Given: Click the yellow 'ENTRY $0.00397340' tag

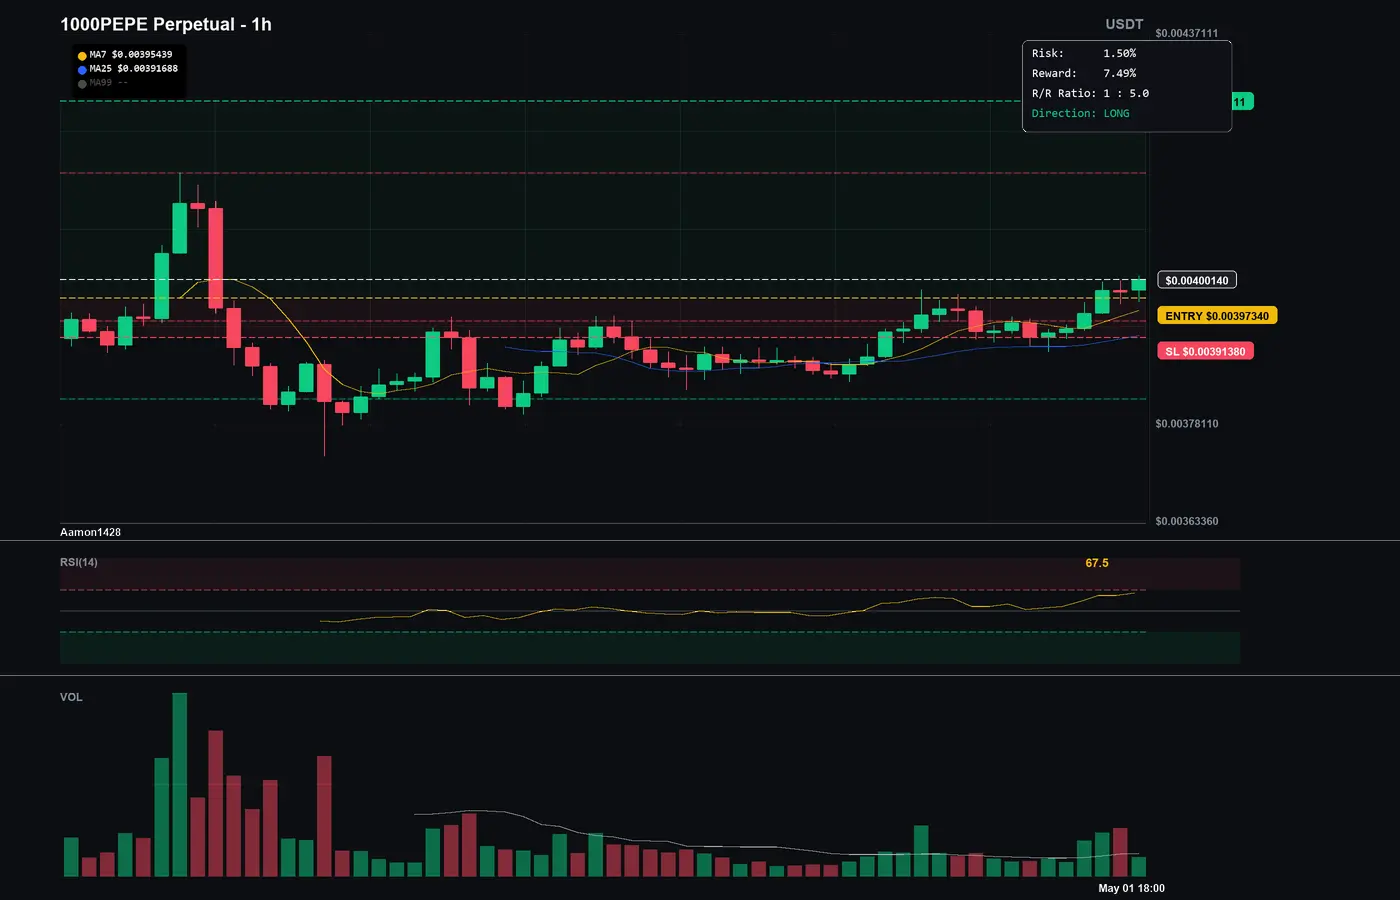Looking at the screenshot, I should pos(1217,316).
